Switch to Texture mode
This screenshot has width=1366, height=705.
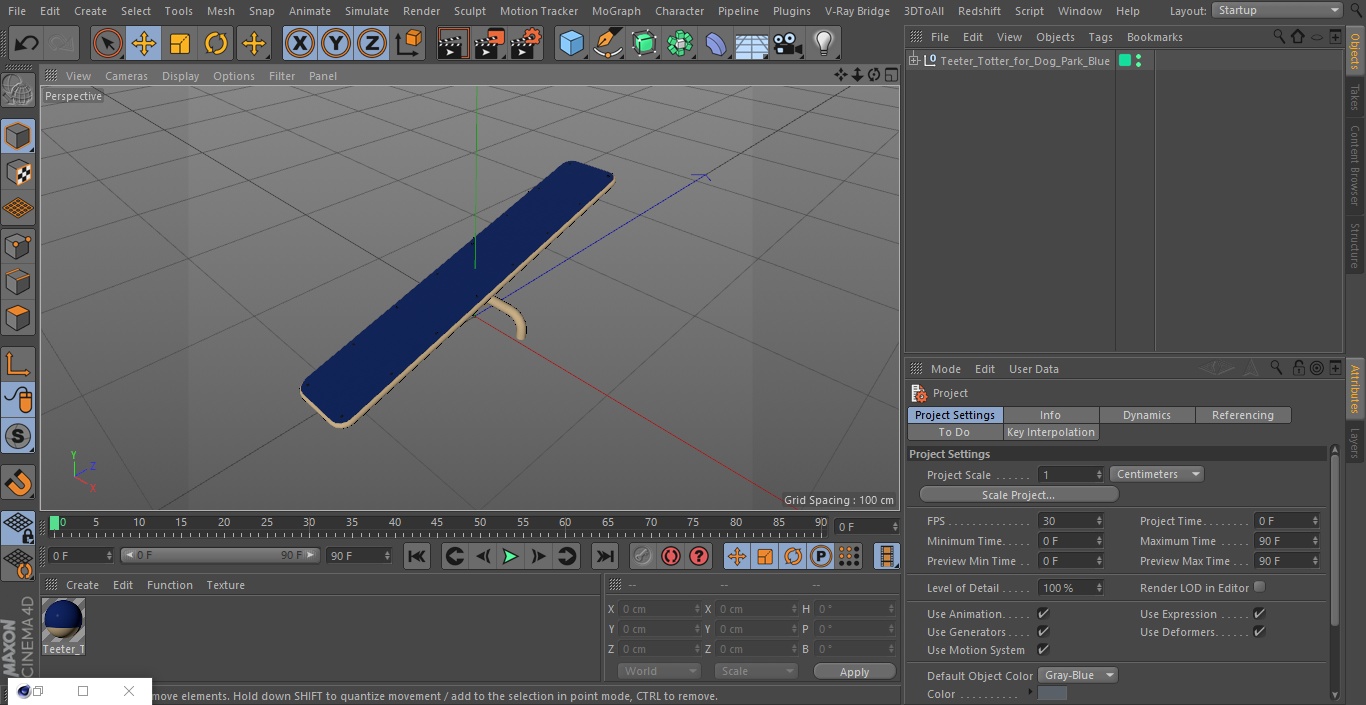[18, 172]
